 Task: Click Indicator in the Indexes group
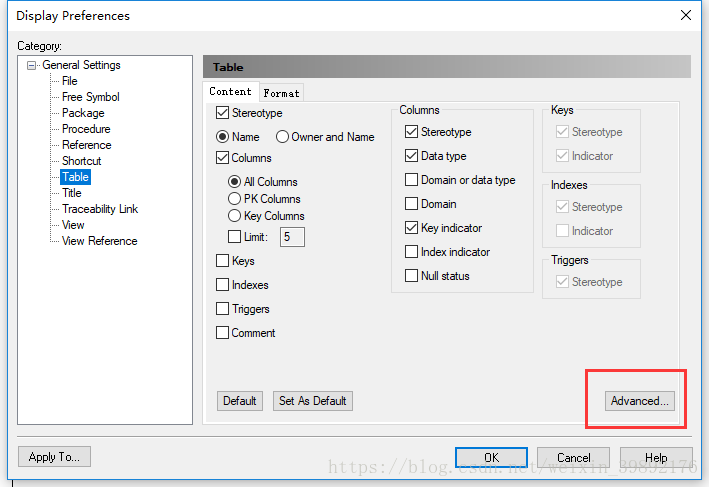click(562, 231)
